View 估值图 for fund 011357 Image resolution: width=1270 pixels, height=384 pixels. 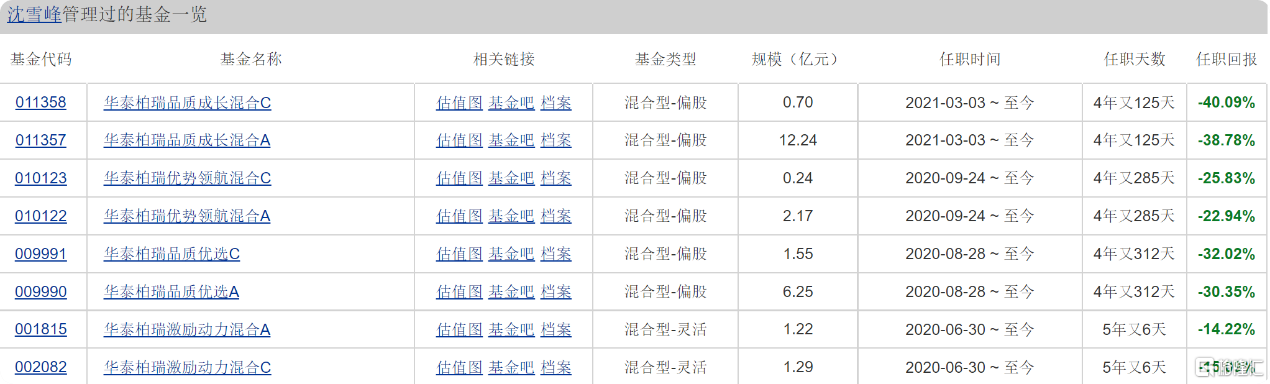click(460, 140)
